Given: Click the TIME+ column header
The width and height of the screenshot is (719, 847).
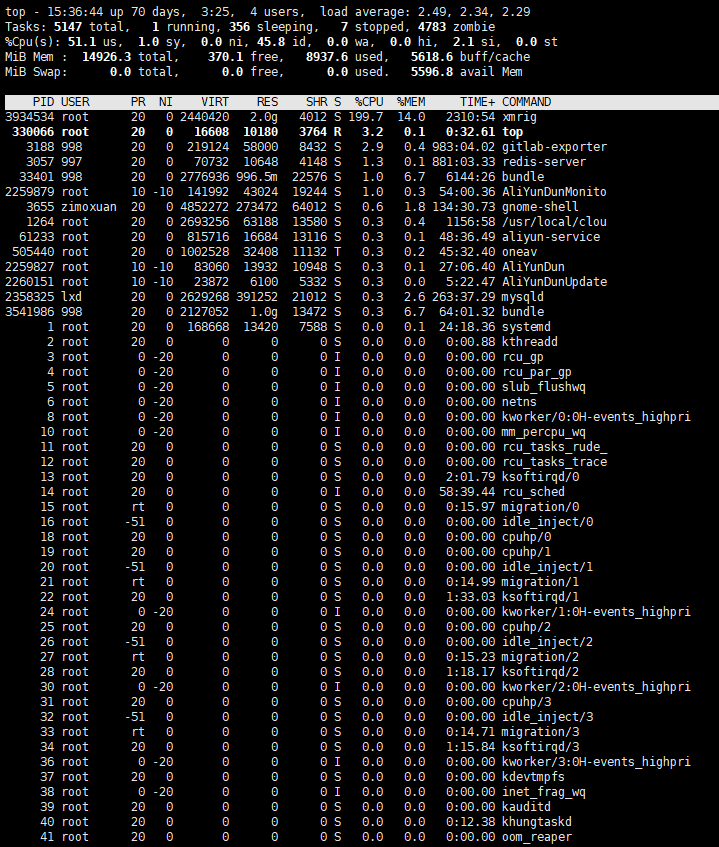Looking at the screenshot, I should tap(478, 102).
